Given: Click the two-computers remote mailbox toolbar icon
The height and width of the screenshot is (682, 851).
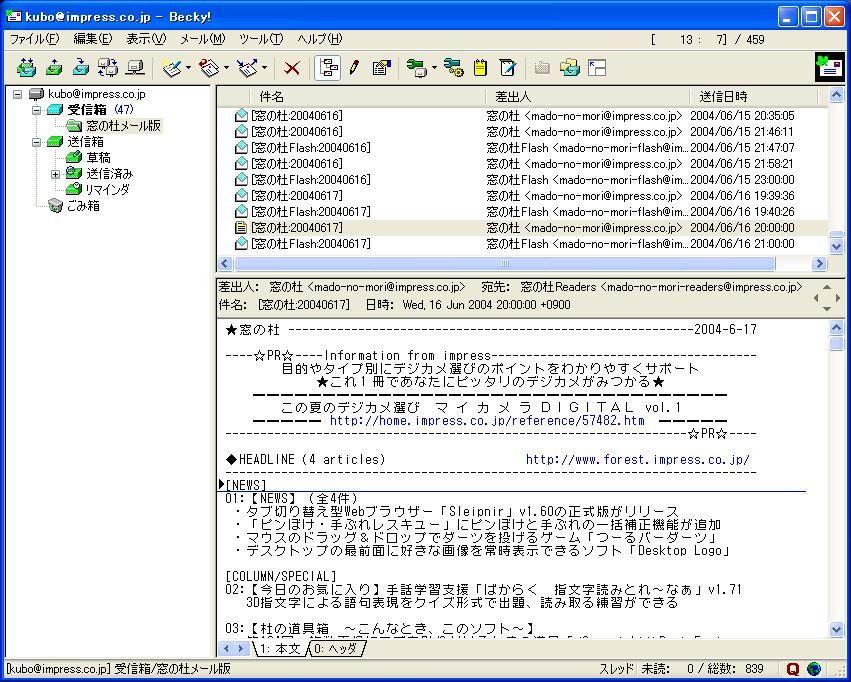Looking at the screenshot, I should [108, 68].
